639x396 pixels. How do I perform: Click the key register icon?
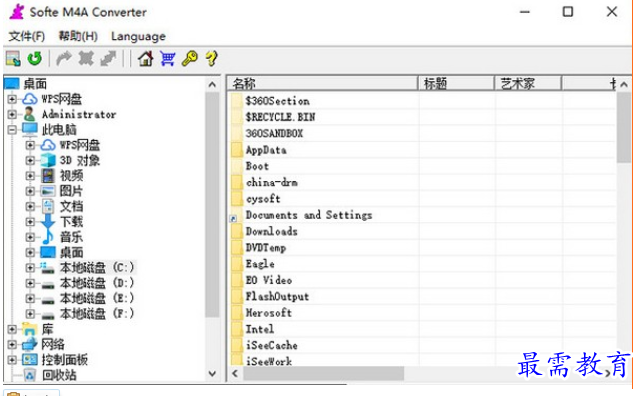(189, 59)
